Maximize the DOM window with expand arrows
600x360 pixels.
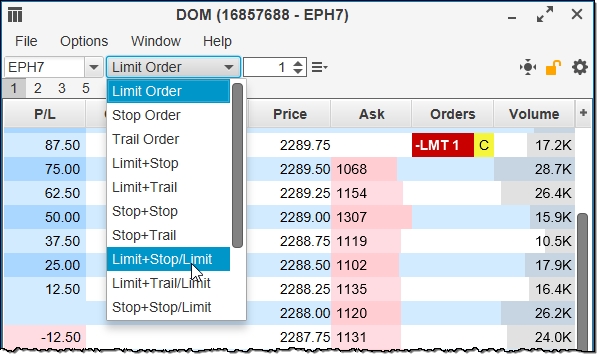pos(545,15)
